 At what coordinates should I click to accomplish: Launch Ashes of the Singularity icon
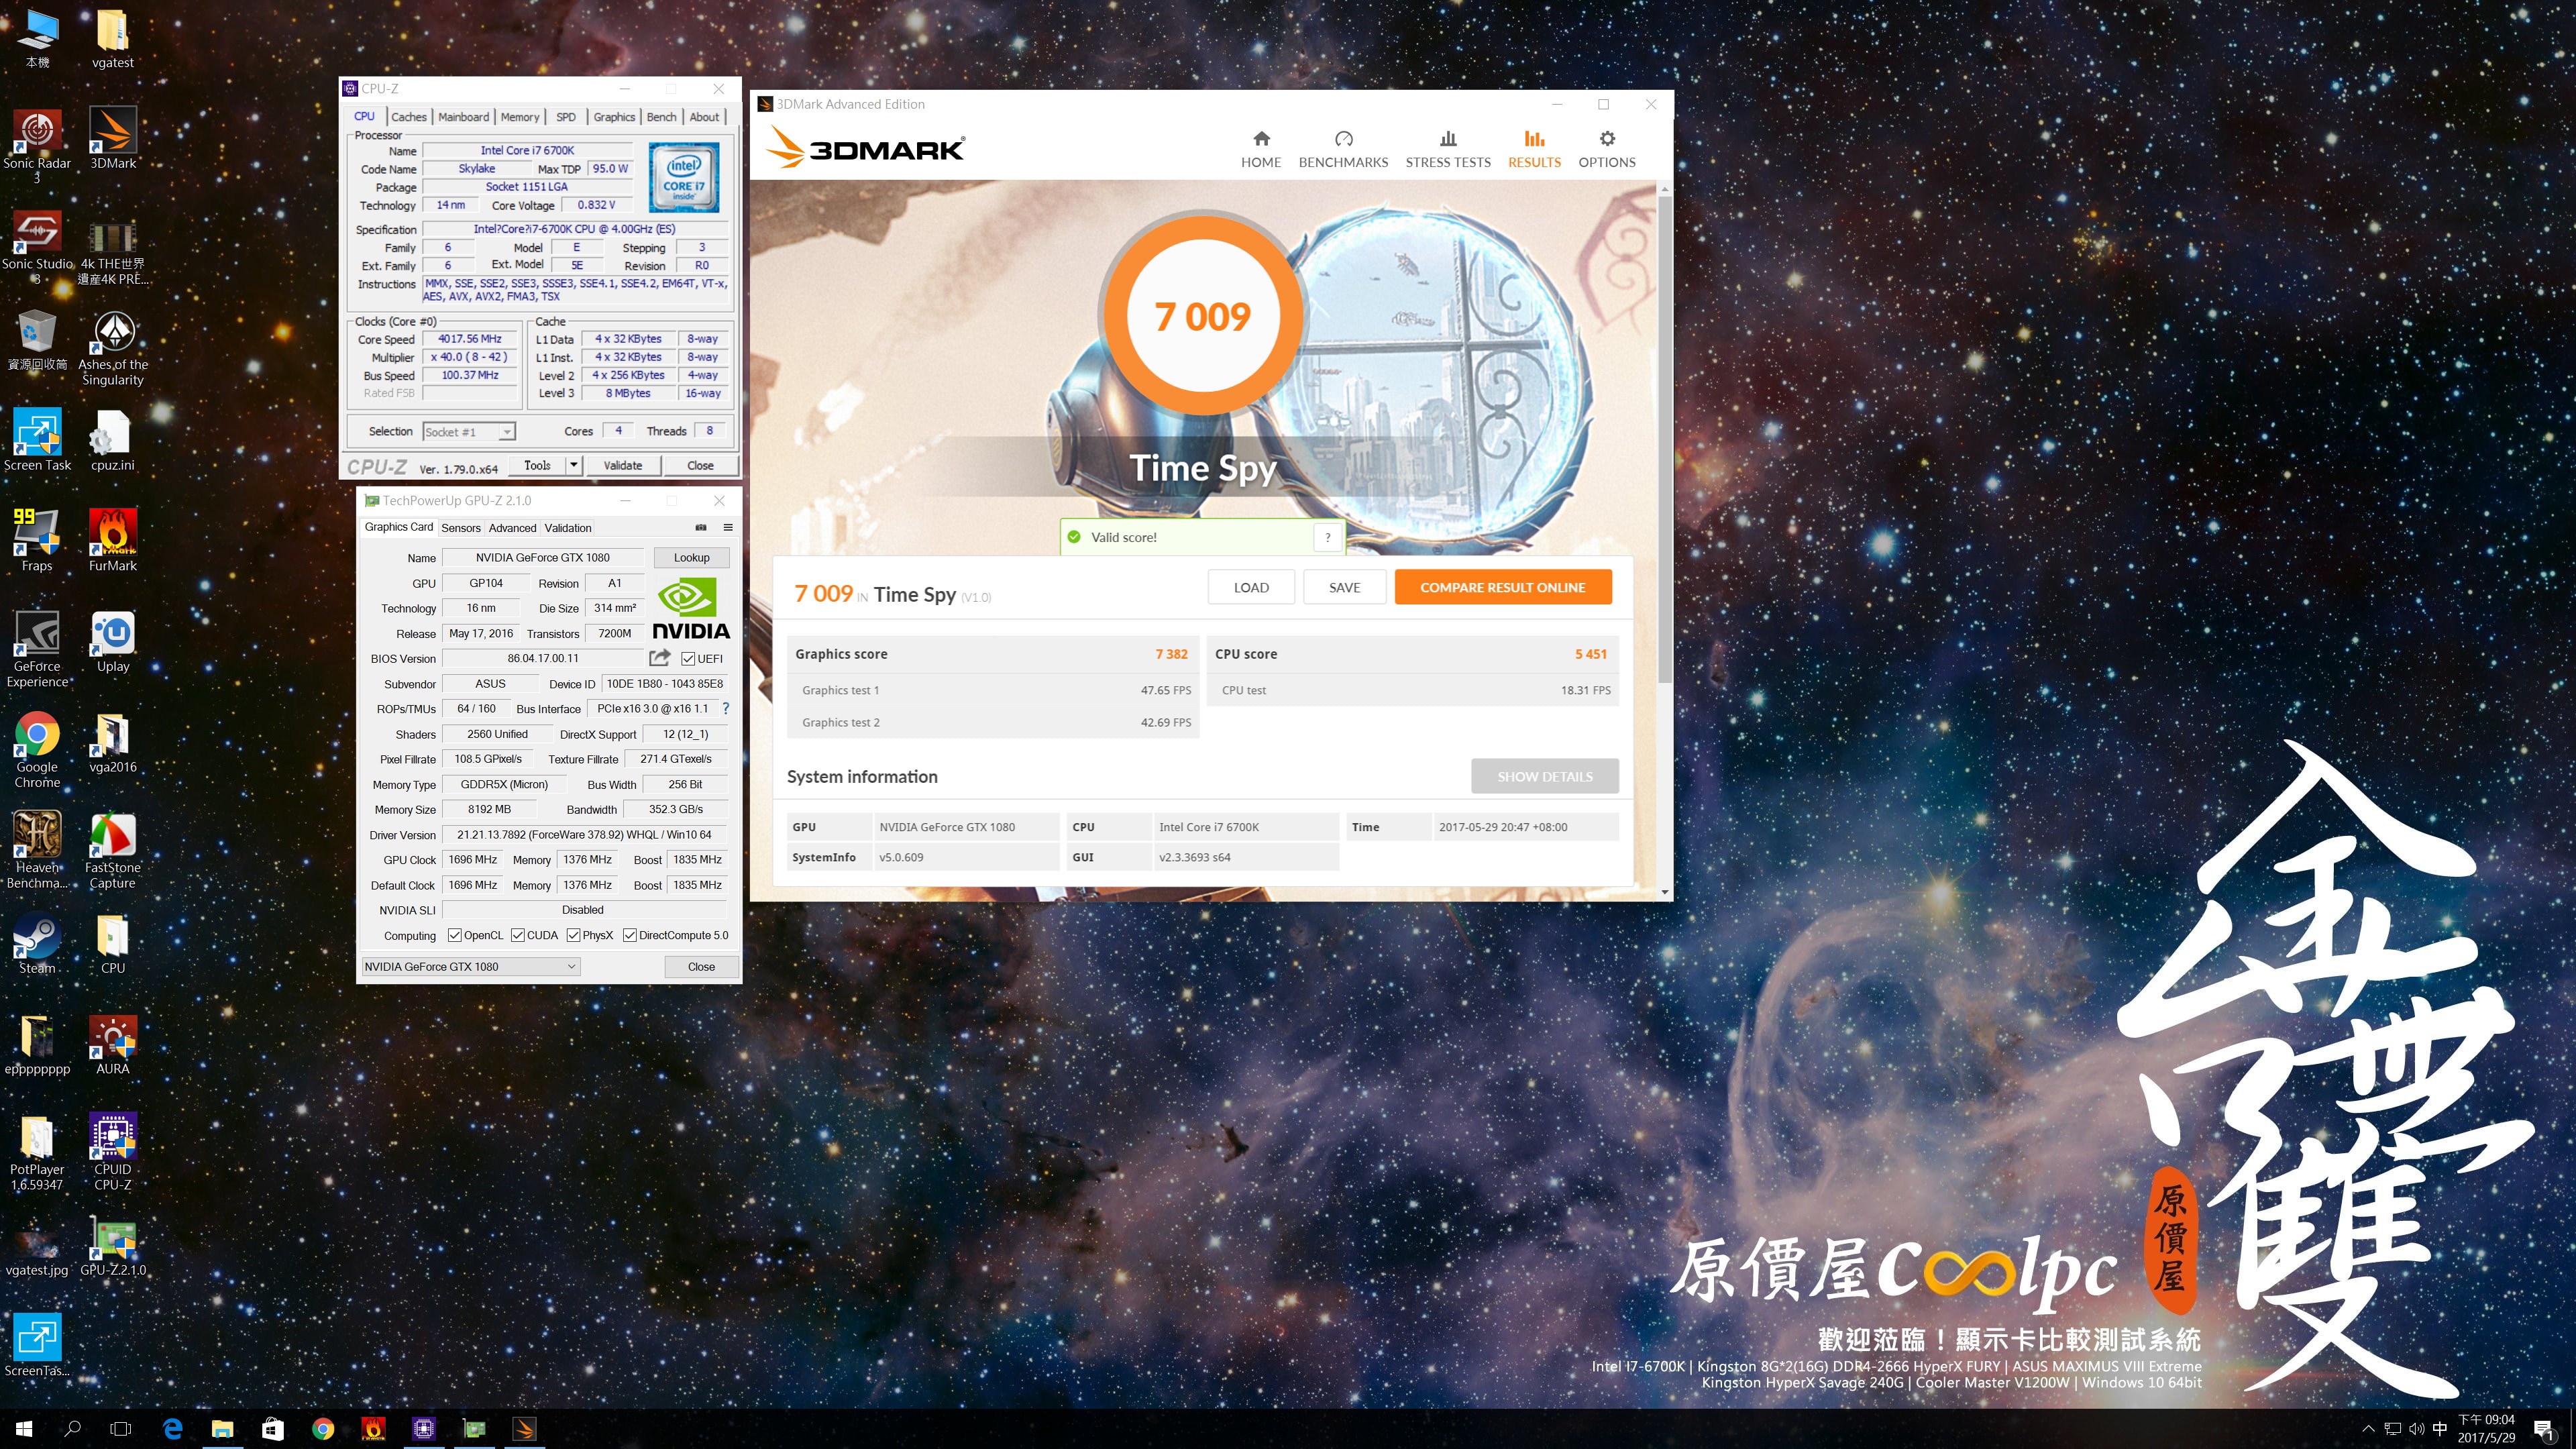pos(113,348)
